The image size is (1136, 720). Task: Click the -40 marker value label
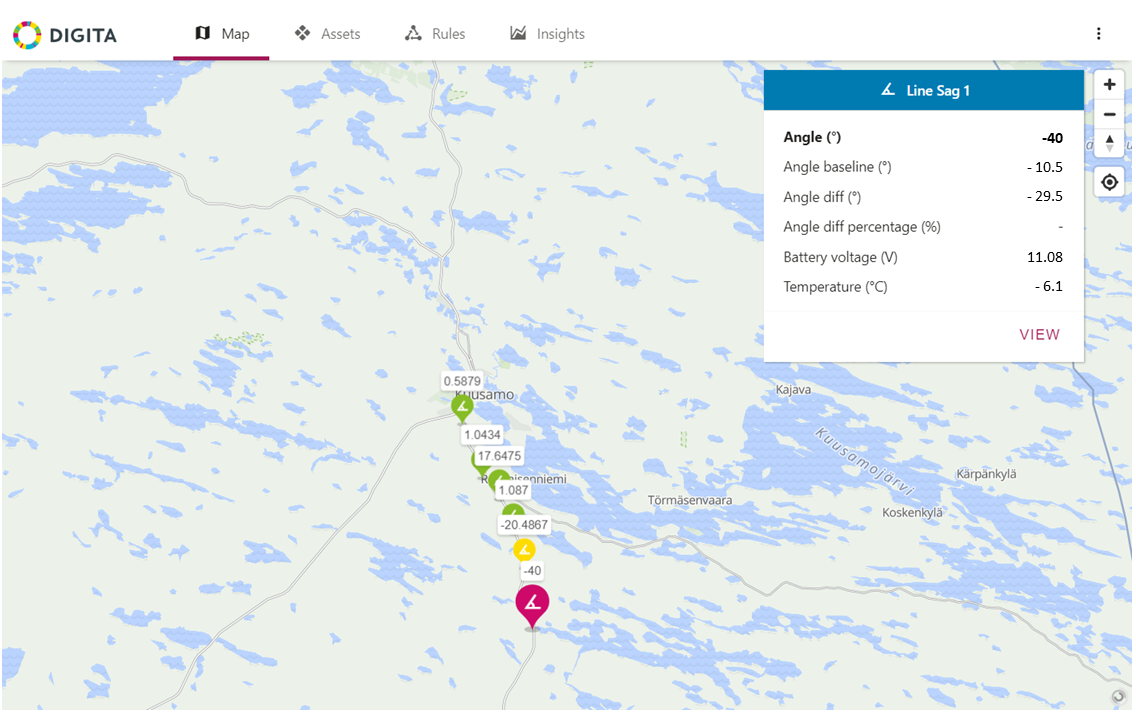532,571
